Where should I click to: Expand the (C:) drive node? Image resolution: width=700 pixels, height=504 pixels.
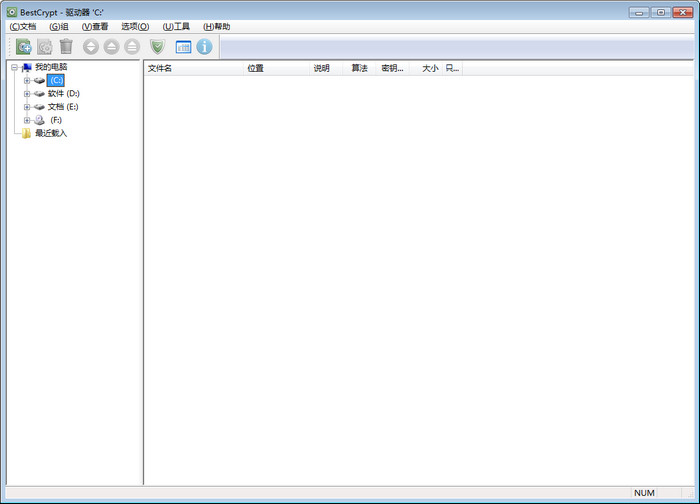[x=27, y=81]
